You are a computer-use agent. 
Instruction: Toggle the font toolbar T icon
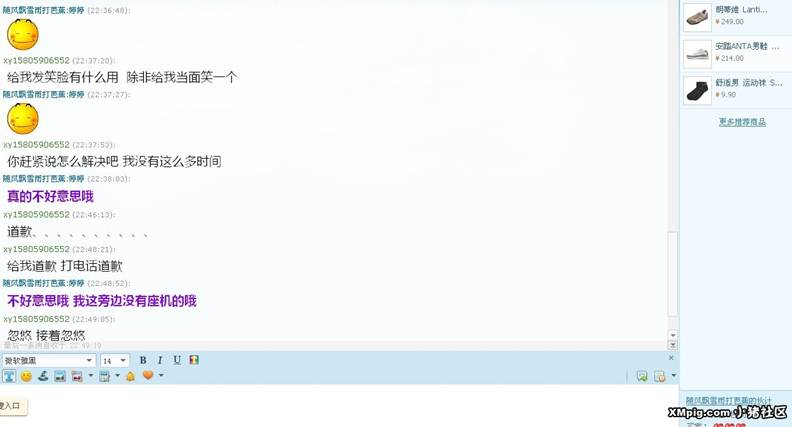coord(9,376)
